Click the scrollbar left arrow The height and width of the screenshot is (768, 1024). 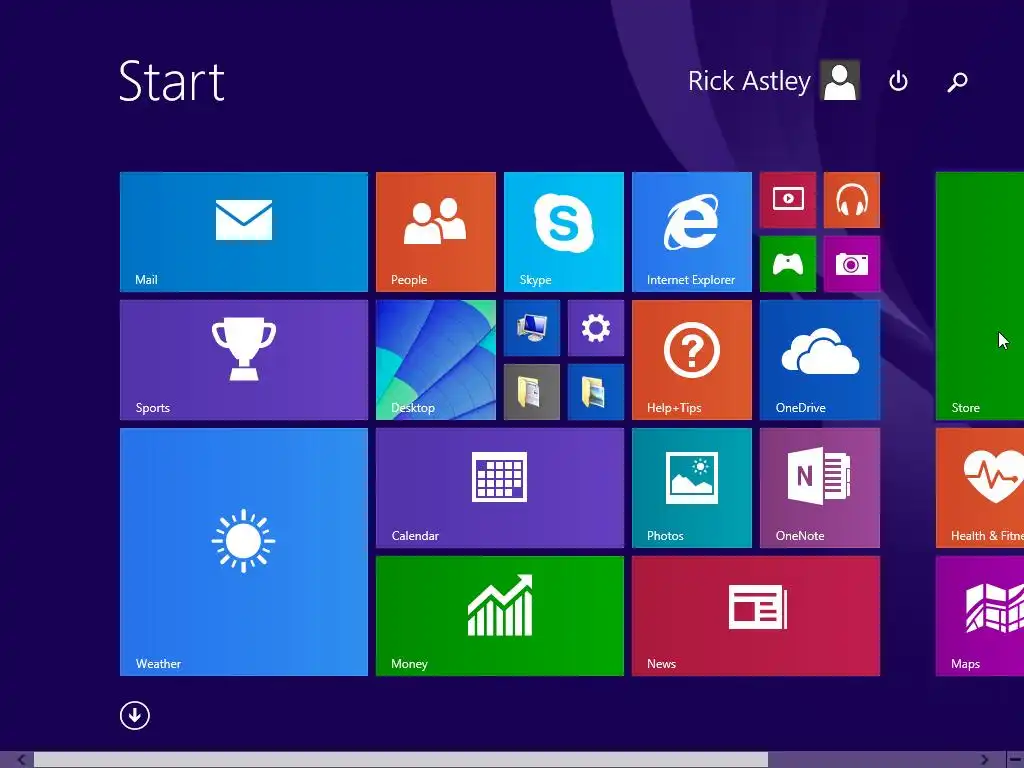[x=21, y=760]
